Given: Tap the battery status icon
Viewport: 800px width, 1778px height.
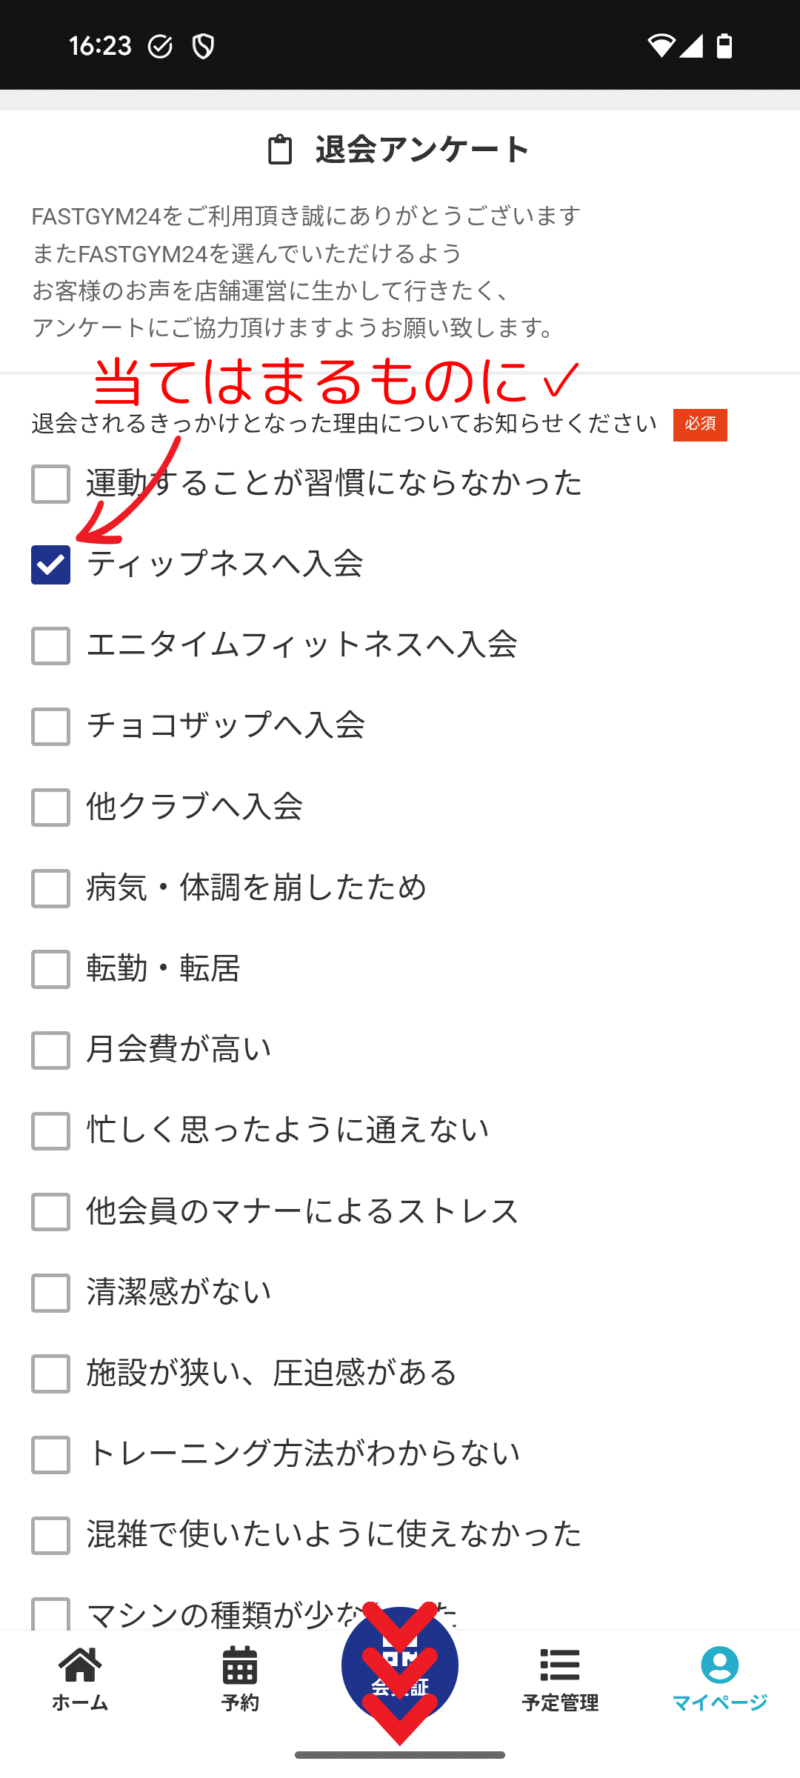Looking at the screenshot, I should click(725, 45).
